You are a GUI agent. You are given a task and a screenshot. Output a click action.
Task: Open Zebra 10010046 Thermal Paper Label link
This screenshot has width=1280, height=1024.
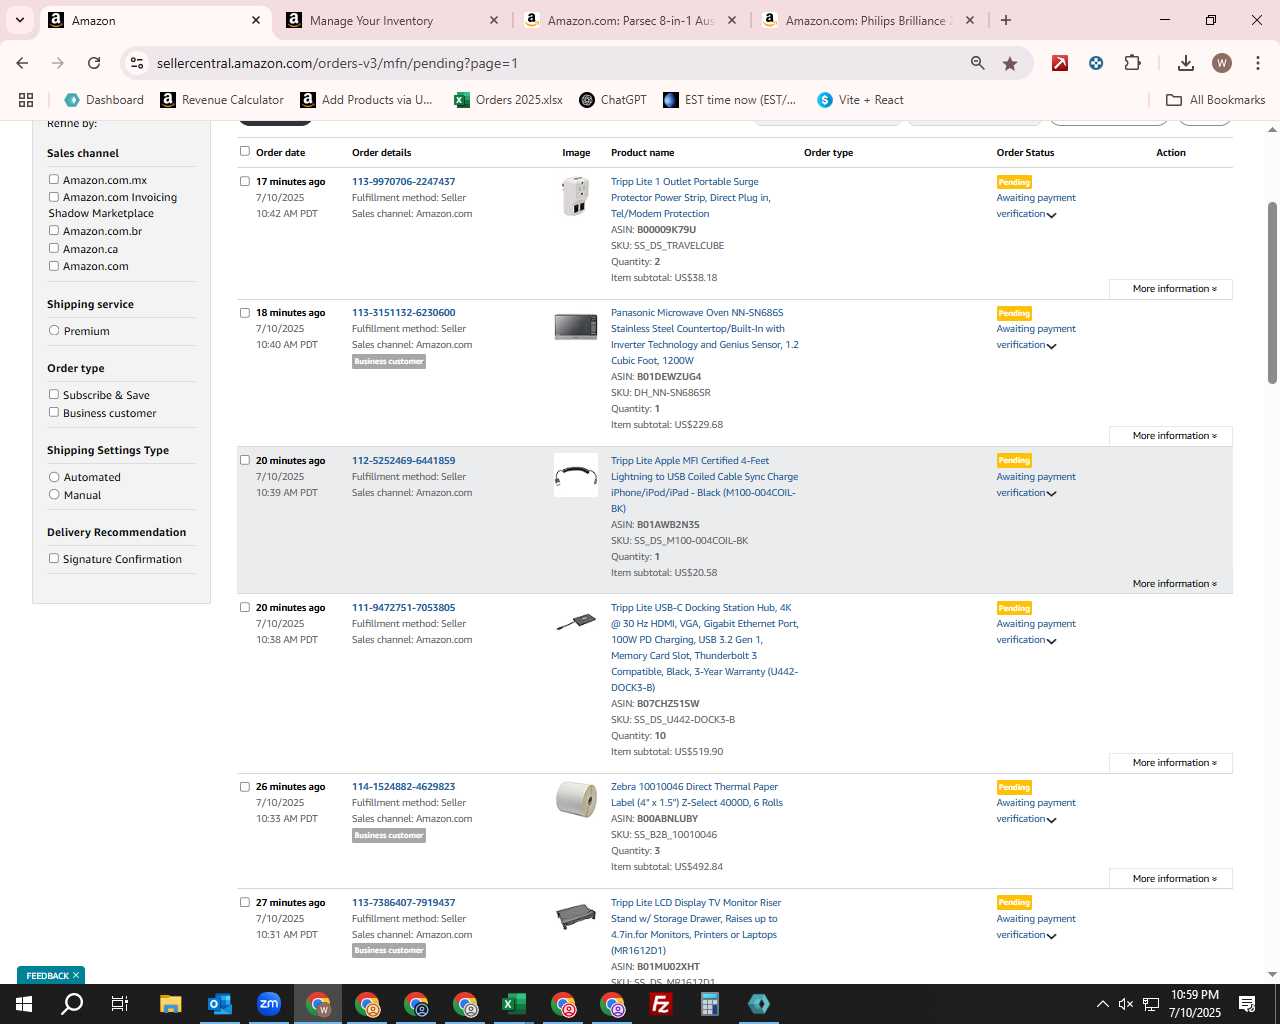coord(697,795)
